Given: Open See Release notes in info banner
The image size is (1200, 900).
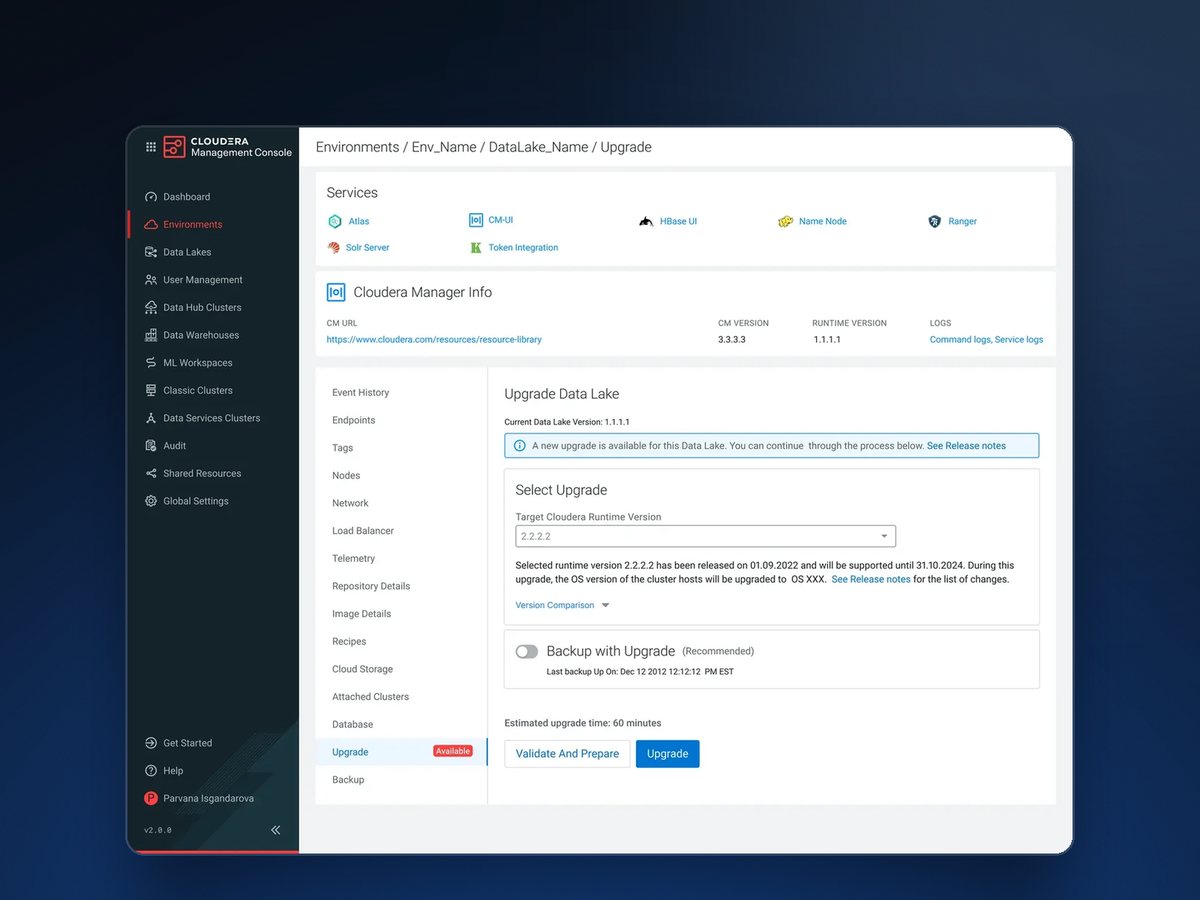Looking at the screenshot, I should pyautogui.click(x=966, y=446).
